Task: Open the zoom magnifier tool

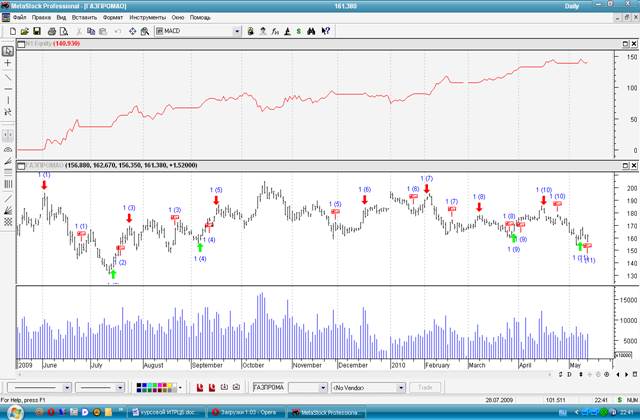Action: coord(144,31)
